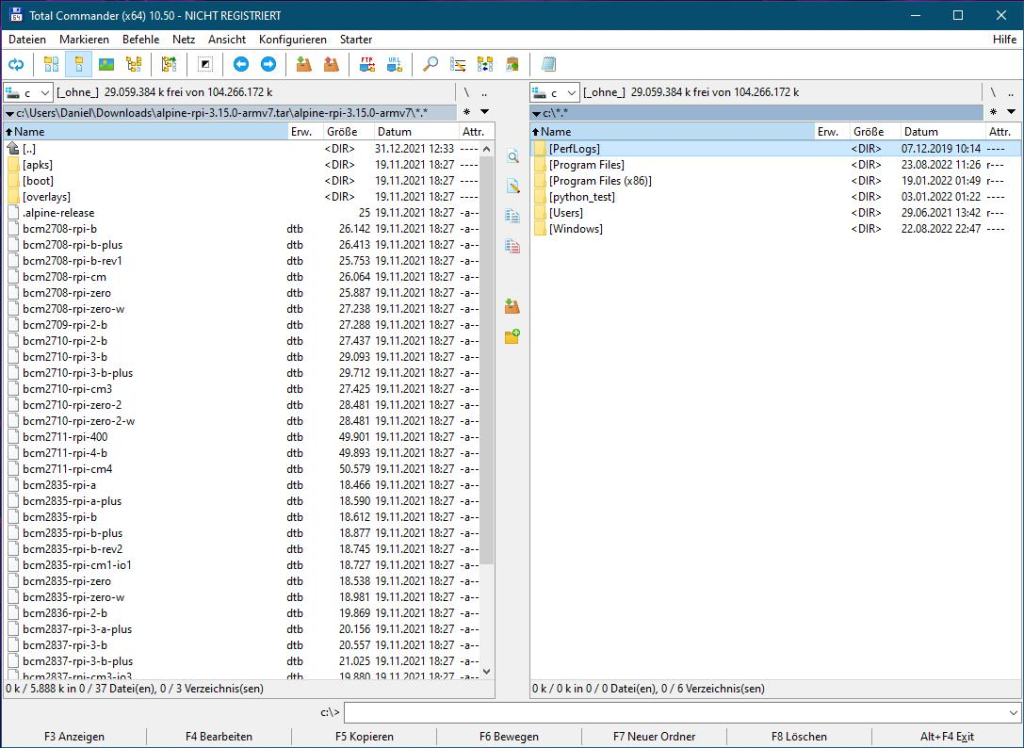
Task: Click the F8 Löschen button
Action: pyautogui.click(x=799, y=736)
